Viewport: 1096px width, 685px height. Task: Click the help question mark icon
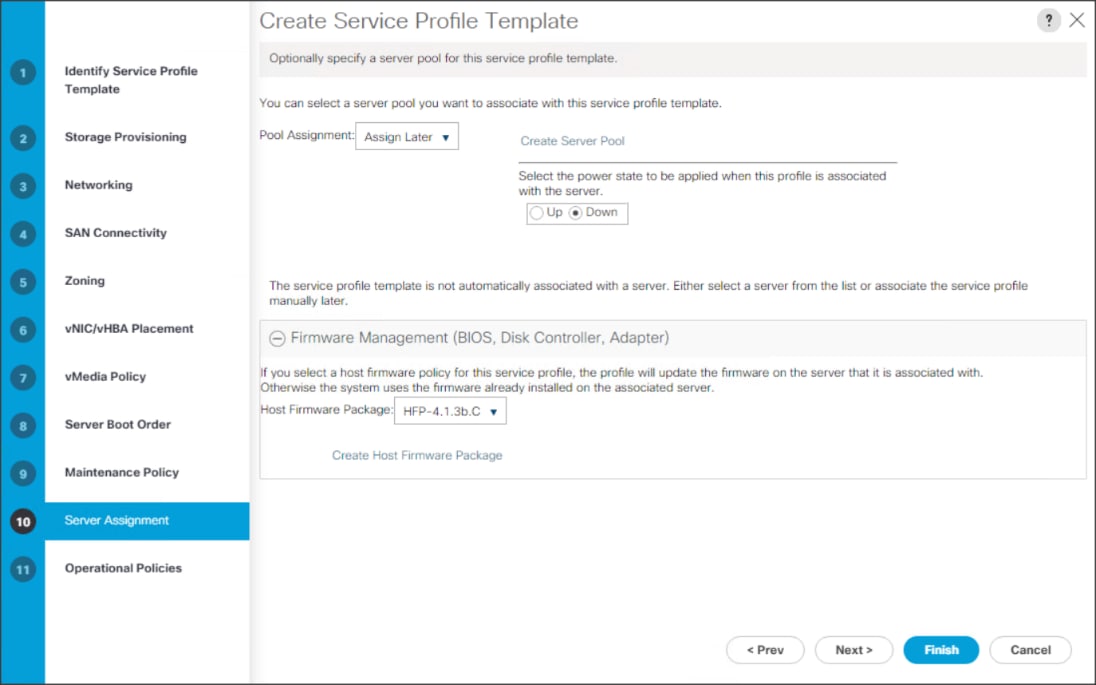(1048, 21)
